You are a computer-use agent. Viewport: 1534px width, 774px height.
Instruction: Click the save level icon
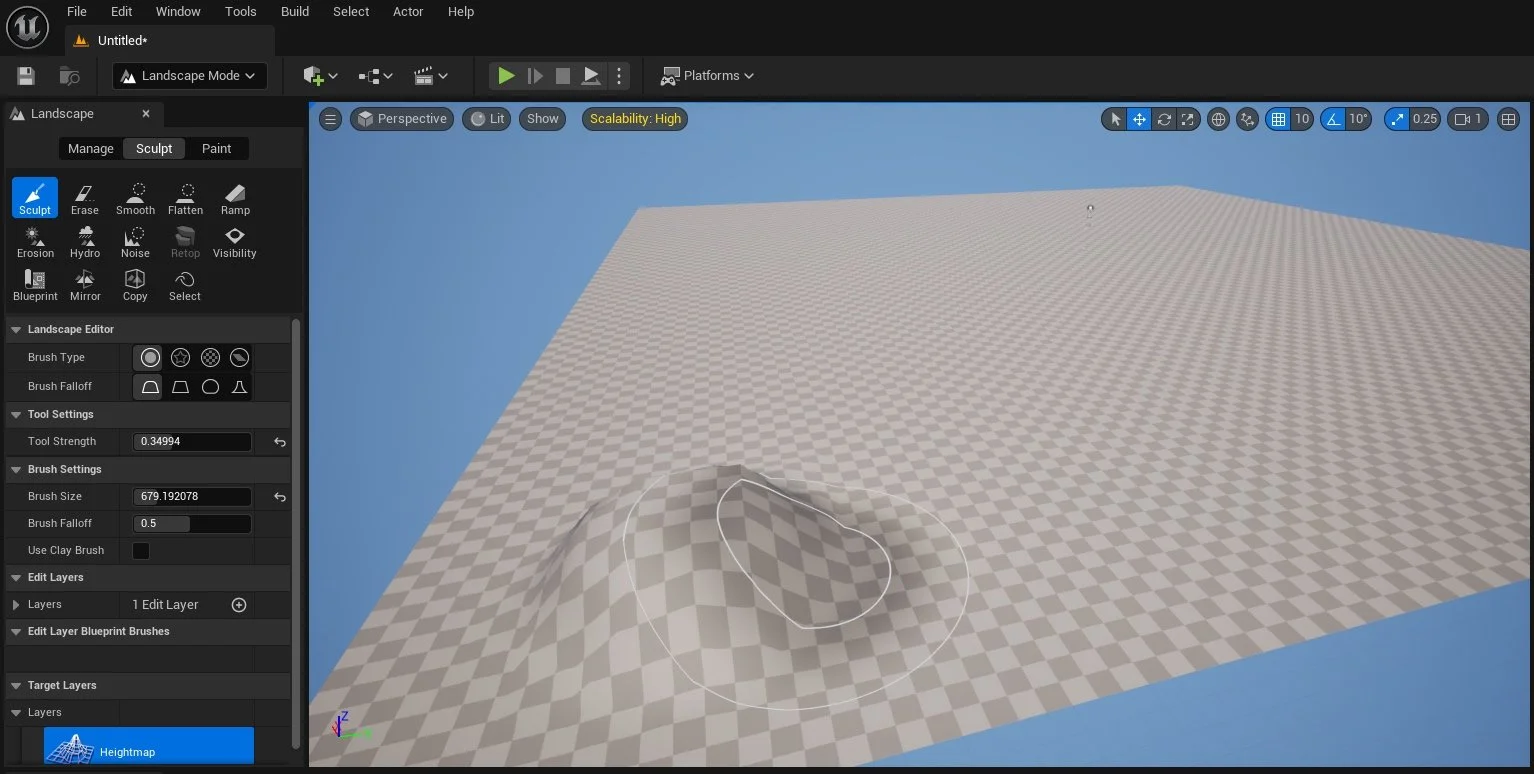coord(26,76)
